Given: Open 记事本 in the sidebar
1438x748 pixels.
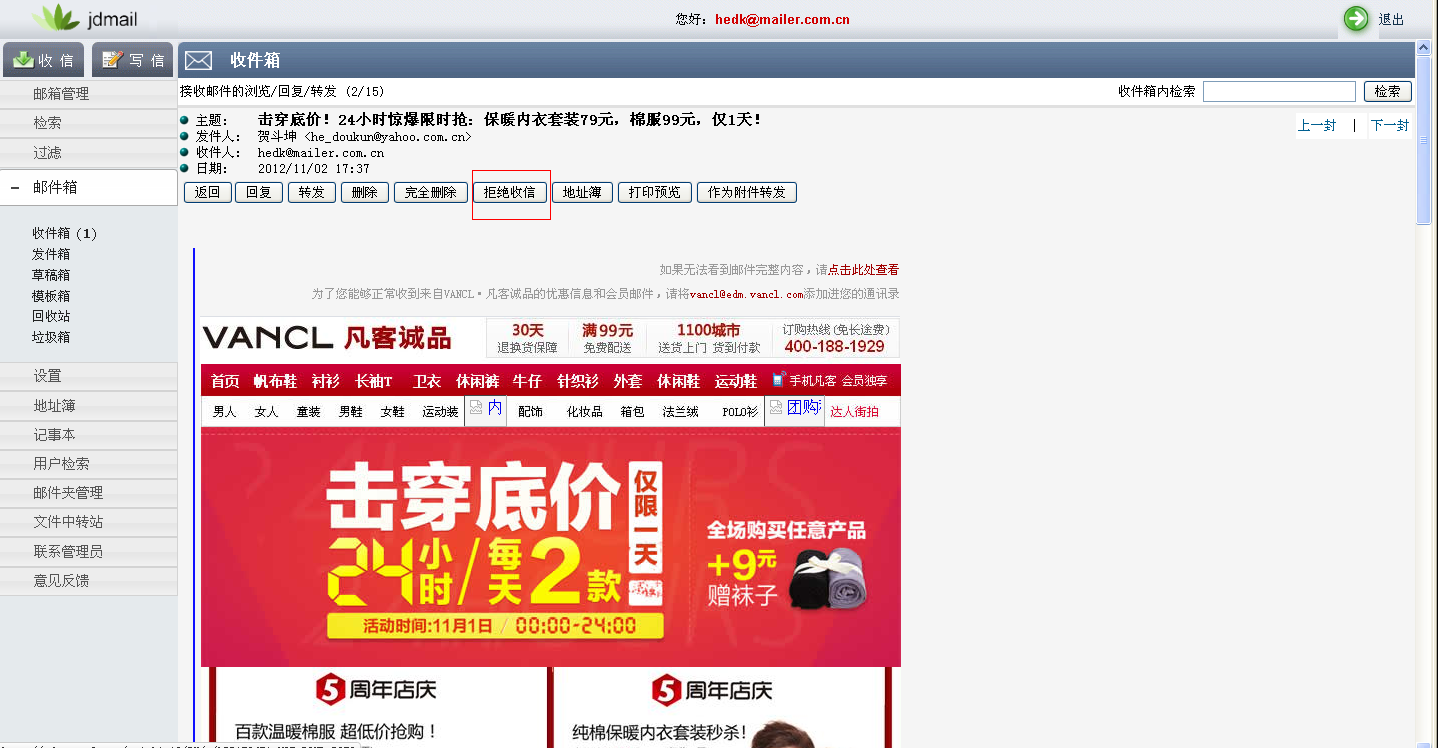Looking at the screenshot, I should click(54, 434).
